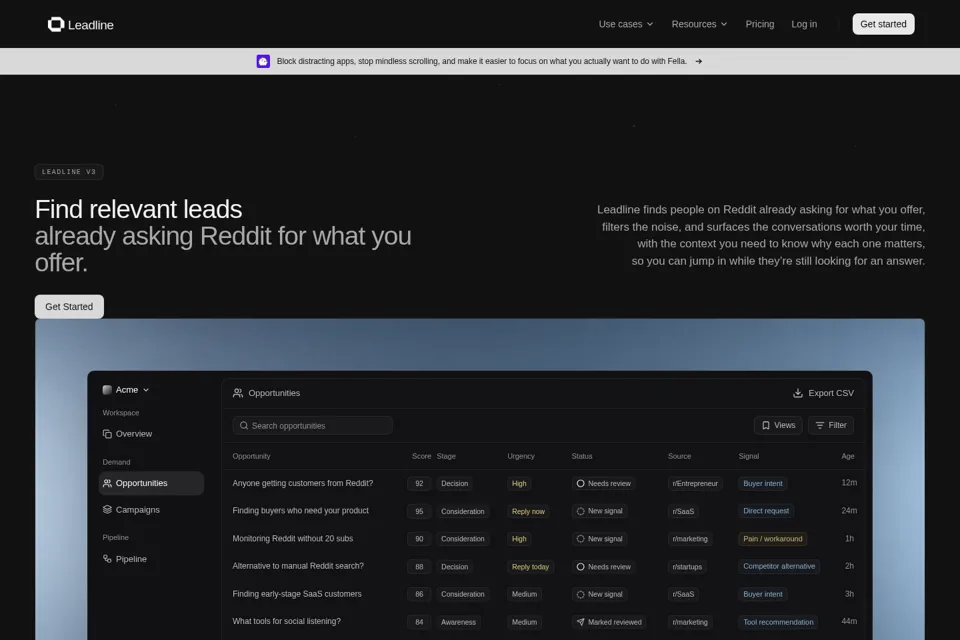
Task: Click "Alternative to manual Reddit search?" row
Action: [544, 567]
